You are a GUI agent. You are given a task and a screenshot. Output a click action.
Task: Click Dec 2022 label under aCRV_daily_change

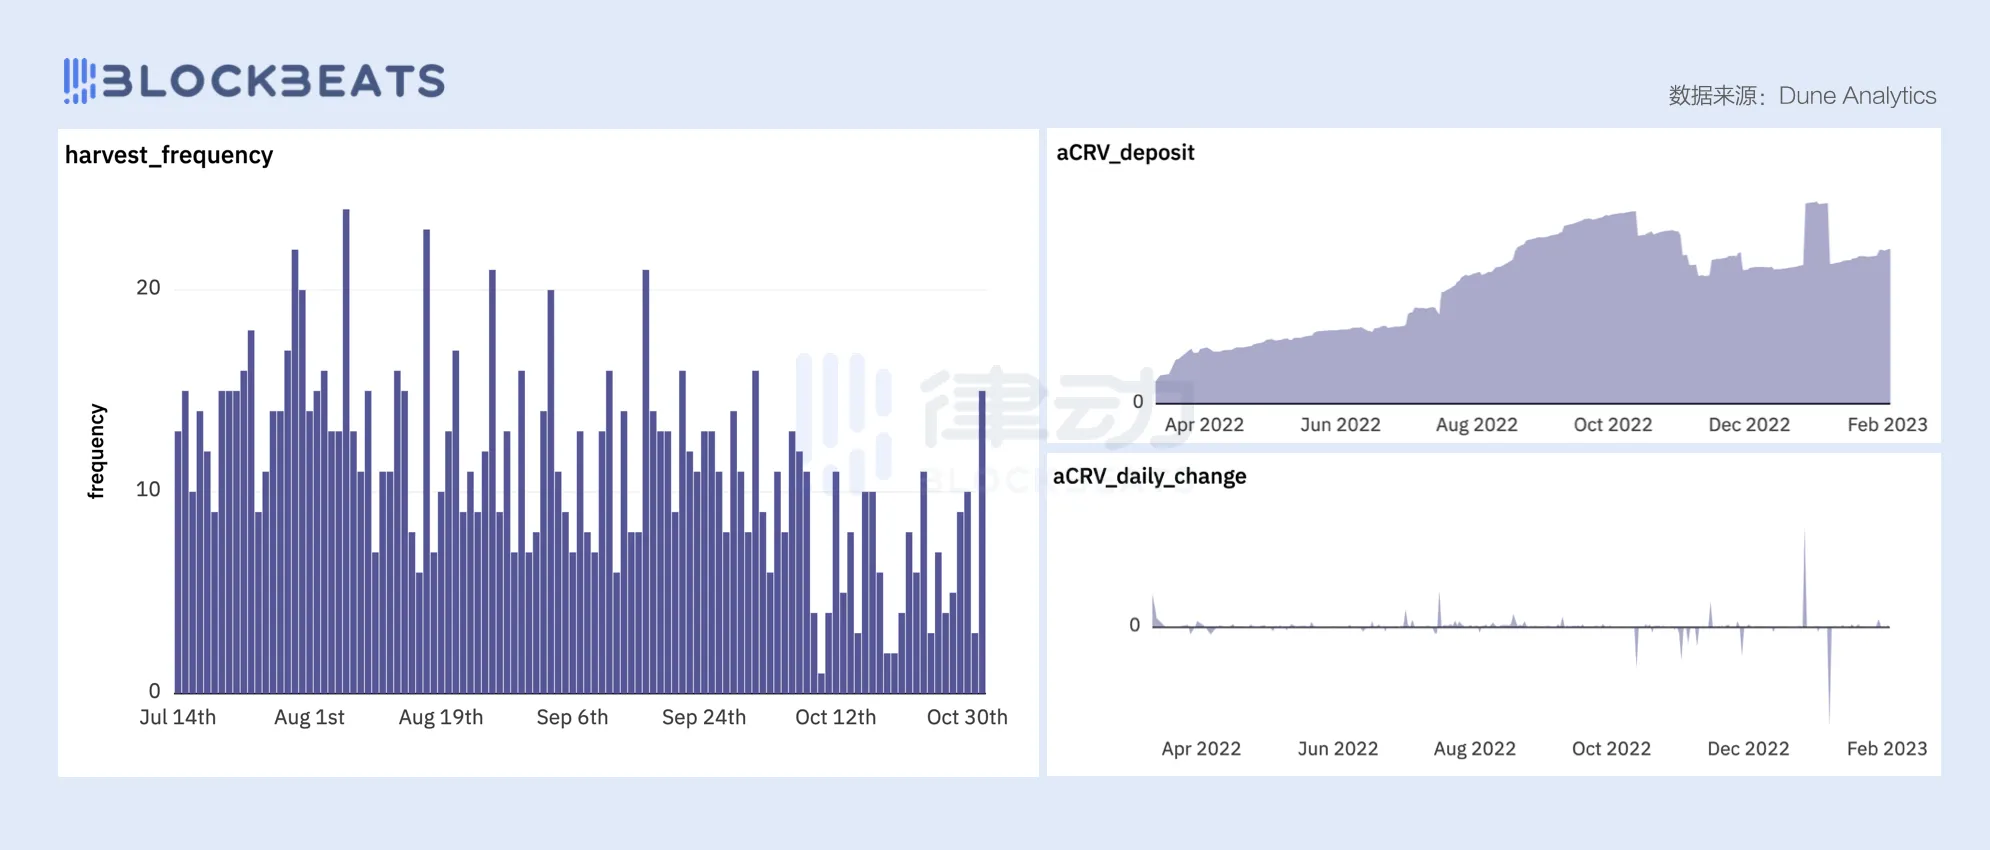click(1748, 748)
